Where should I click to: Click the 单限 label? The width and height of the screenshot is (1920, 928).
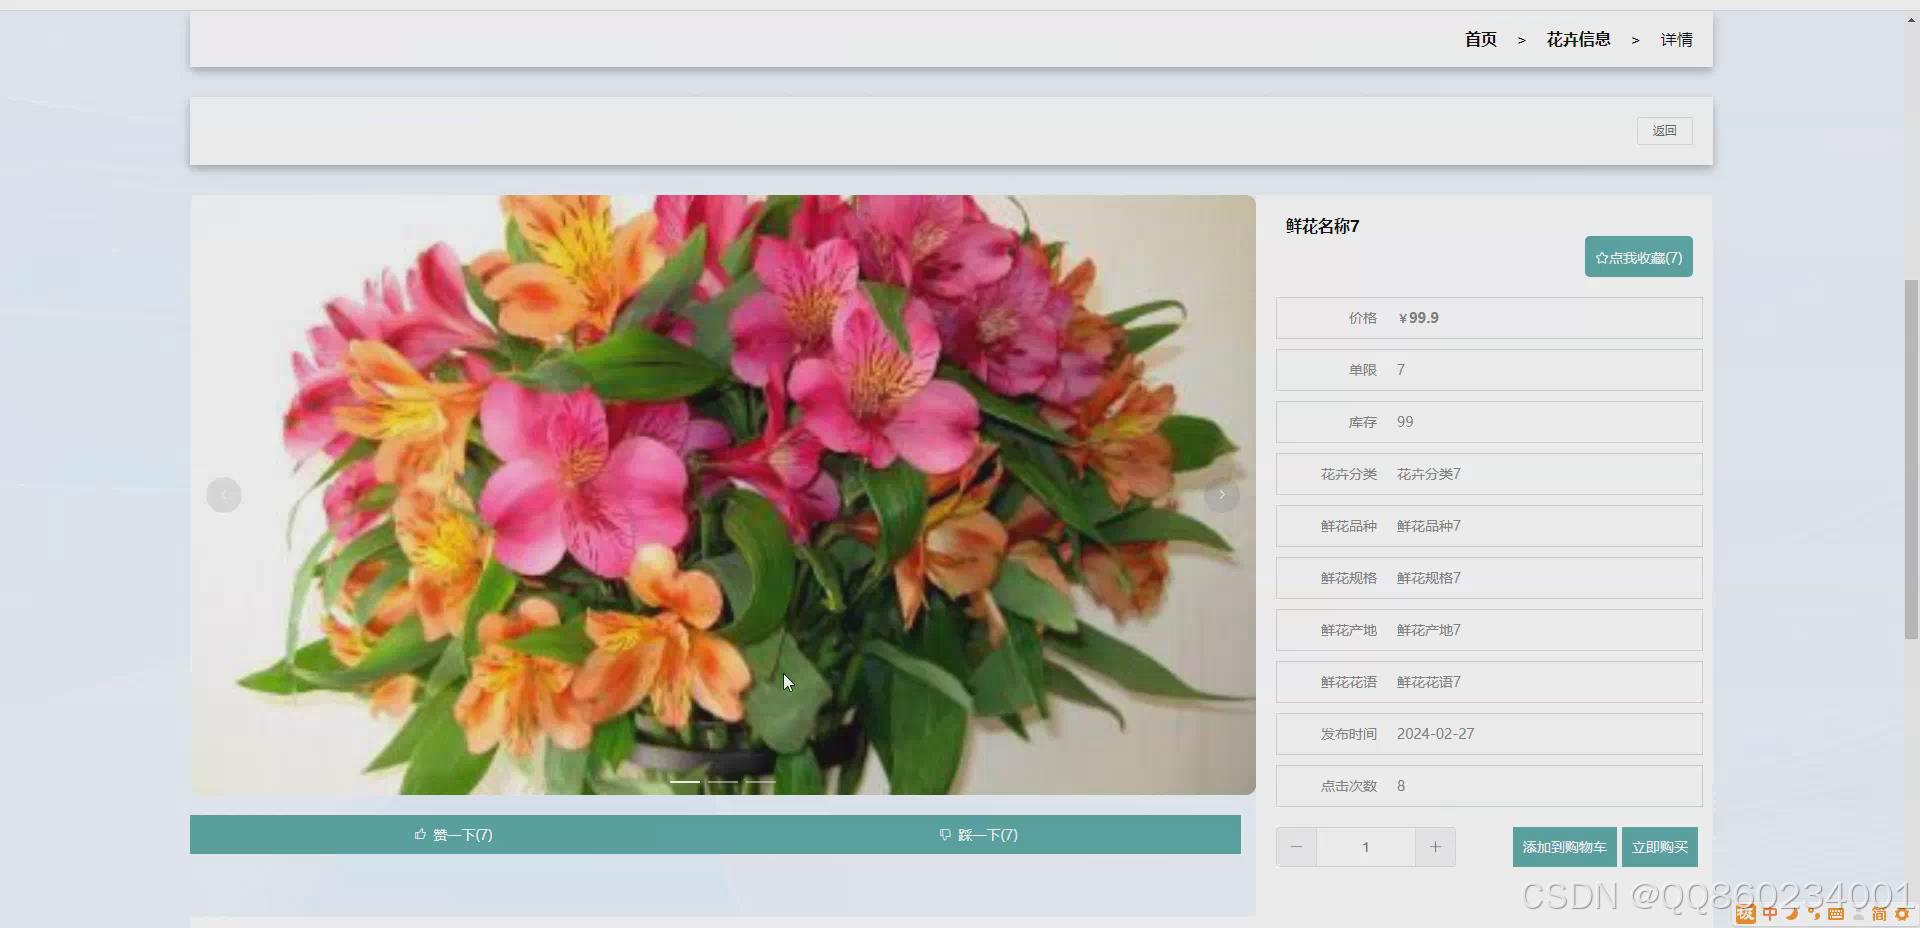tap(1362, 370)
